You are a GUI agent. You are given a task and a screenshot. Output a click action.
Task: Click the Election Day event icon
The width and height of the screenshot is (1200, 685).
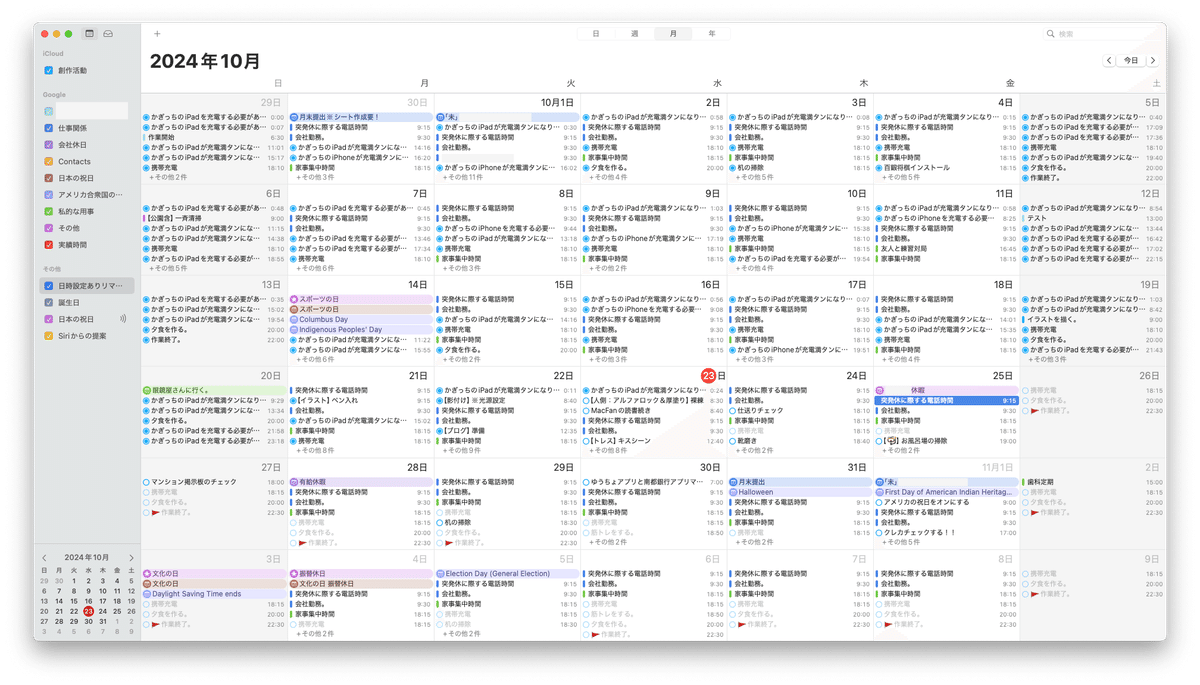(440, 574)
